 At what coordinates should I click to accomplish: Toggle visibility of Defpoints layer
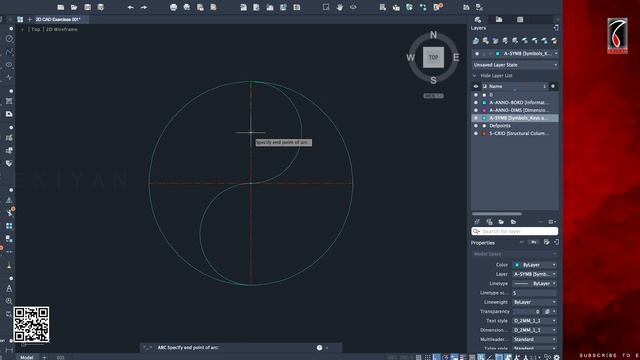pyautogui.click(x=476, y=126)
